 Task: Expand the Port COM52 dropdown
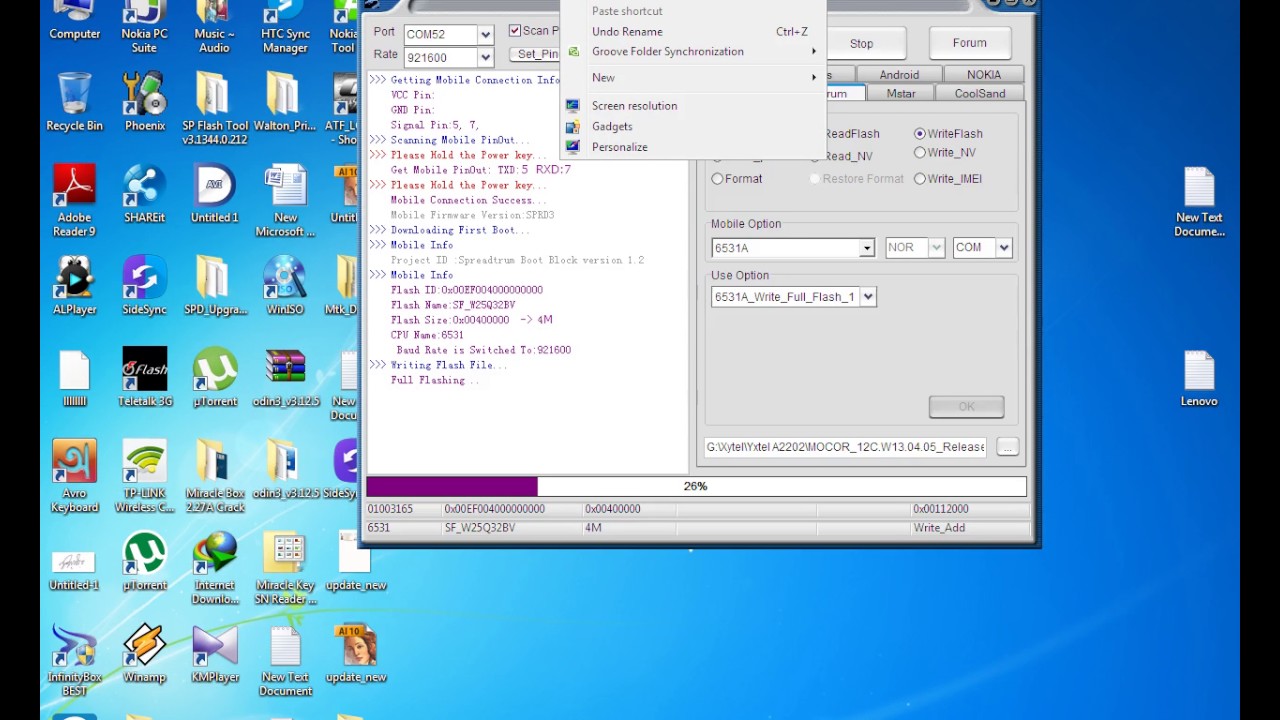(x=485, y=34)
